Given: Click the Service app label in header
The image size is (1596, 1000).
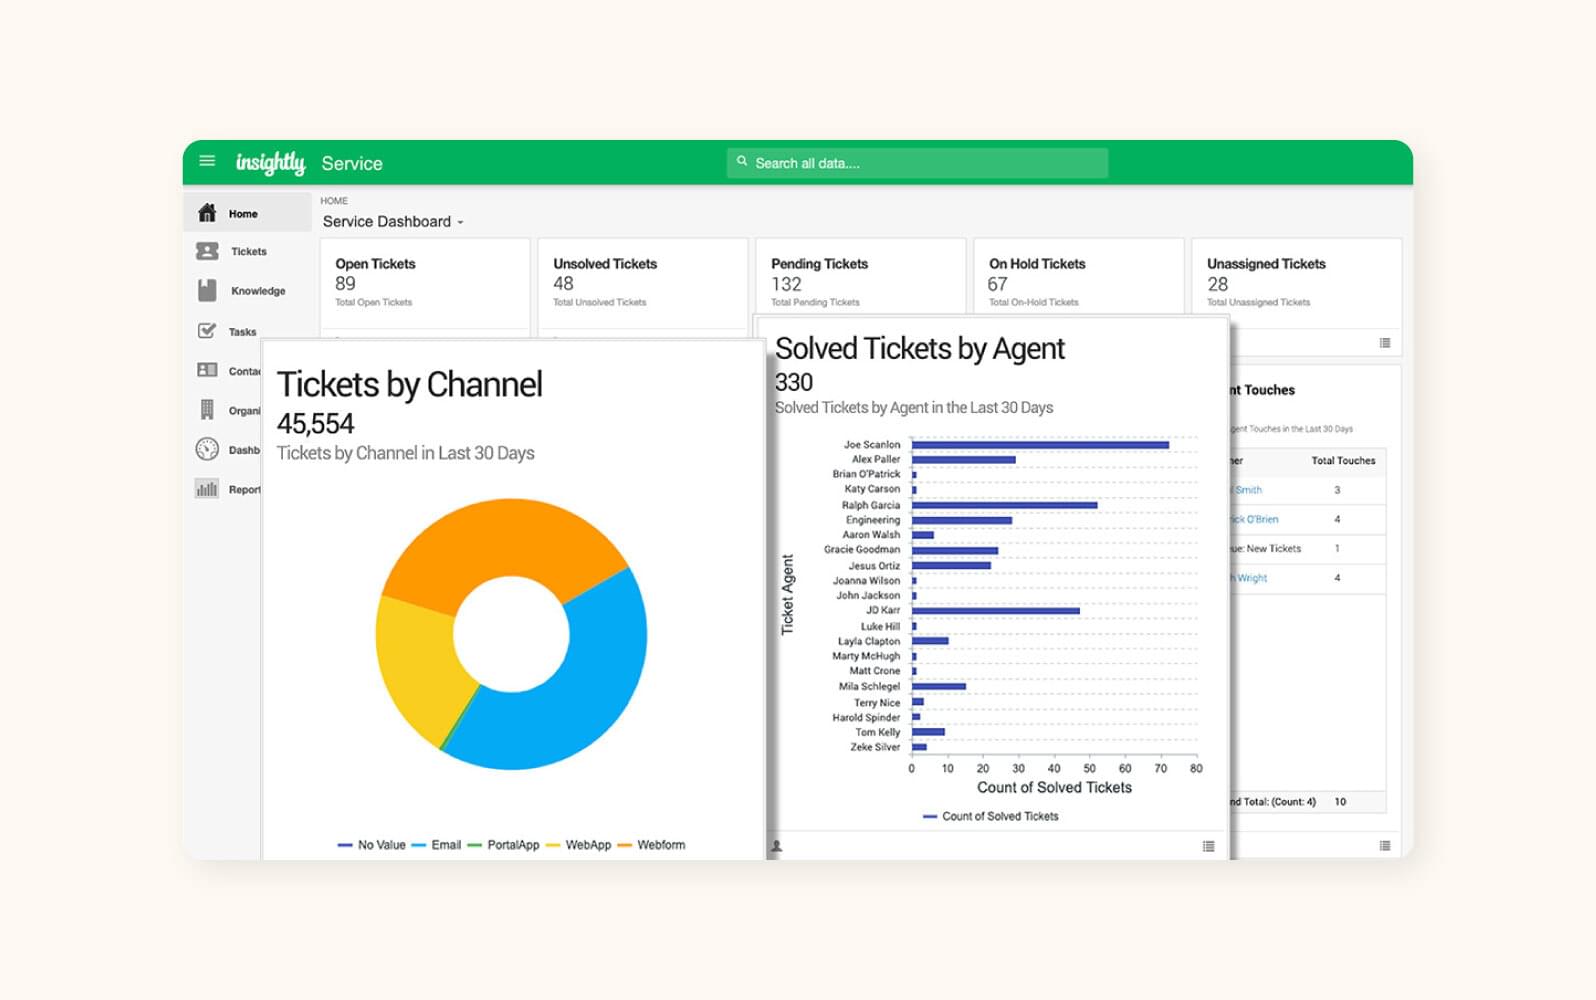Looking at the screenshot, I should point(352,164).
